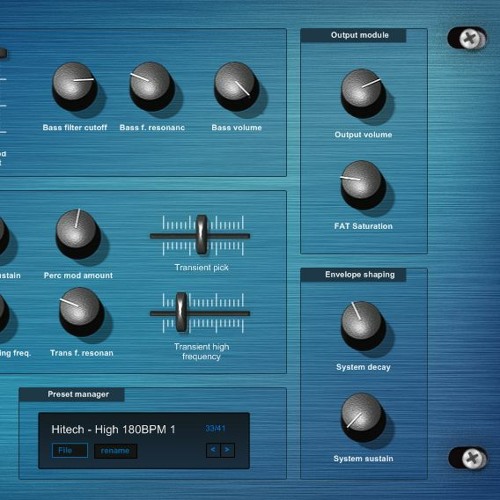Click the Transient pick label
This screenshot has height=500, width=500.
(x=201, y=267)
